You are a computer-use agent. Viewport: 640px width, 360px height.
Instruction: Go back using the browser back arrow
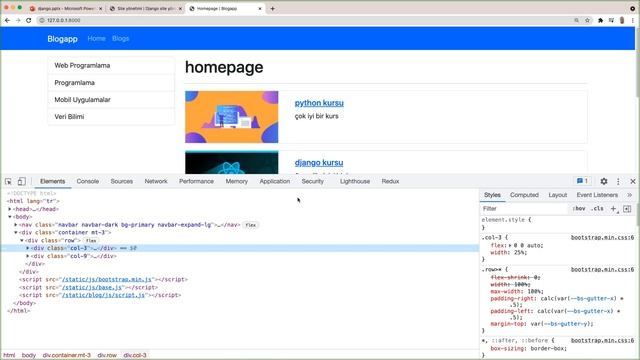[7, 20]
